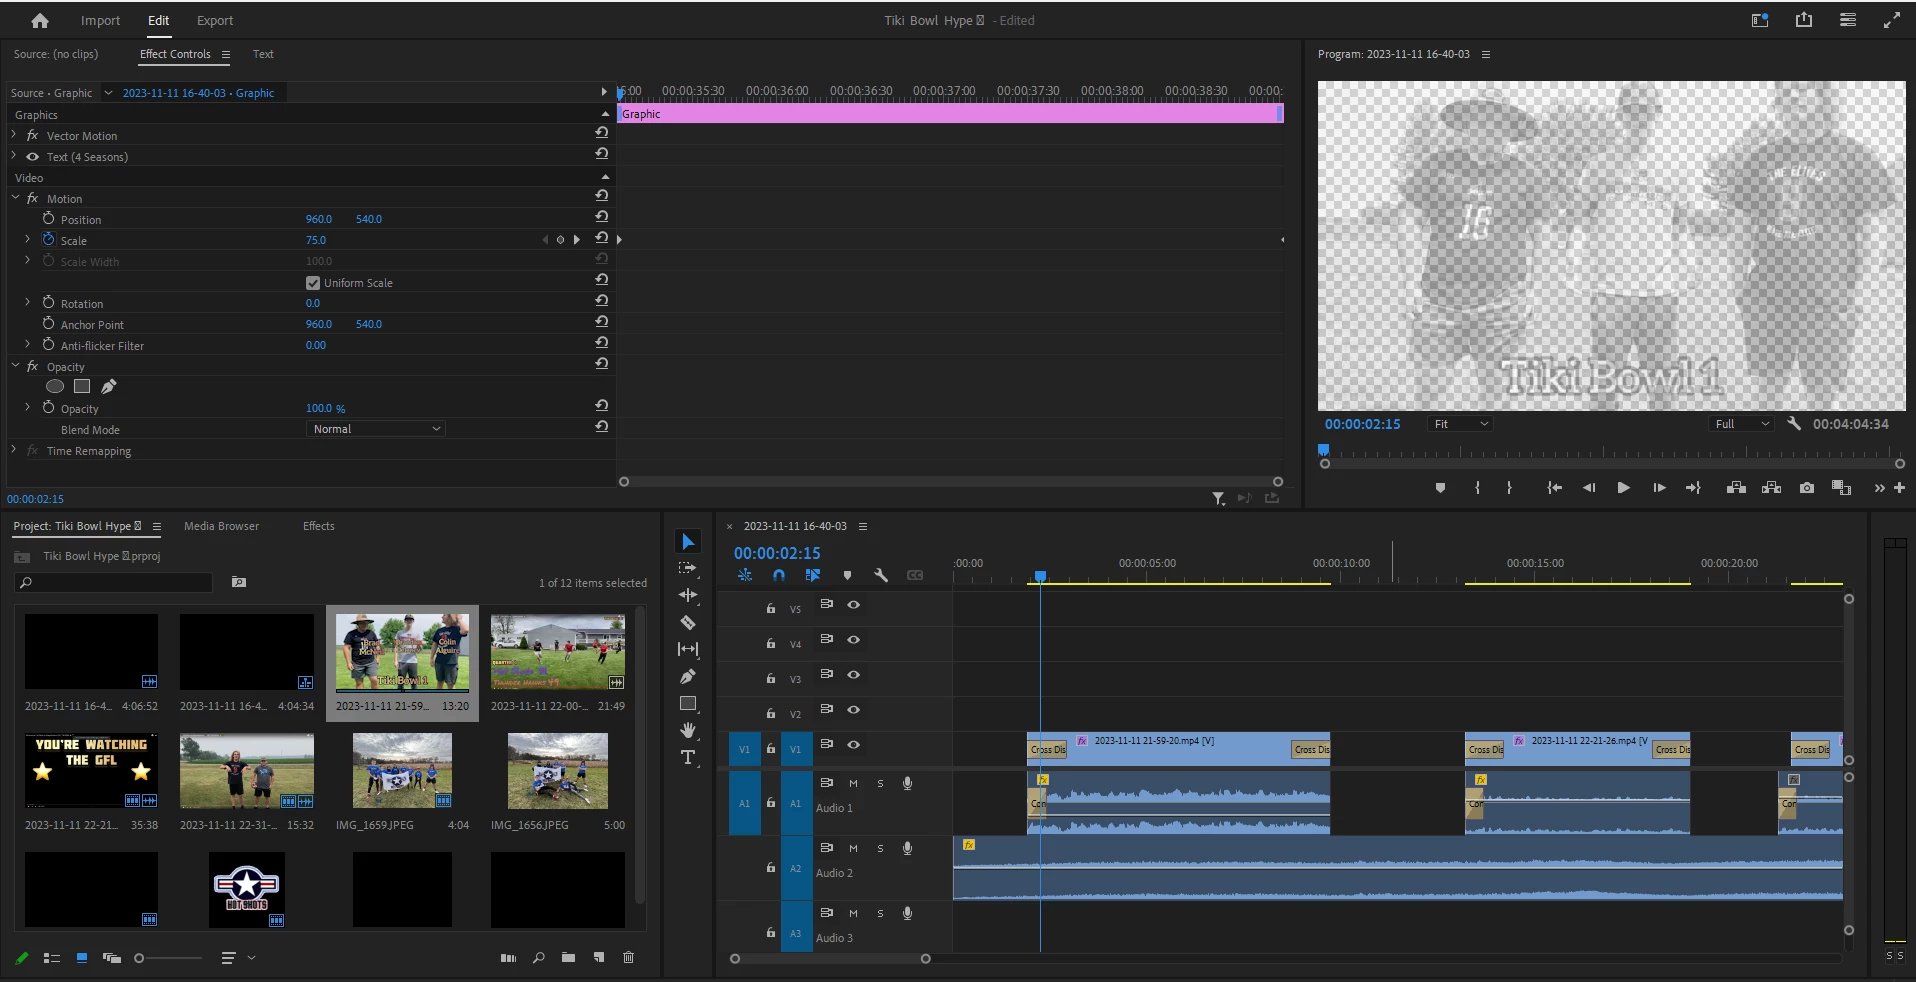Toggle the Scale animation stopwatch
1916x982 pixels.
[x=48, y=240]
